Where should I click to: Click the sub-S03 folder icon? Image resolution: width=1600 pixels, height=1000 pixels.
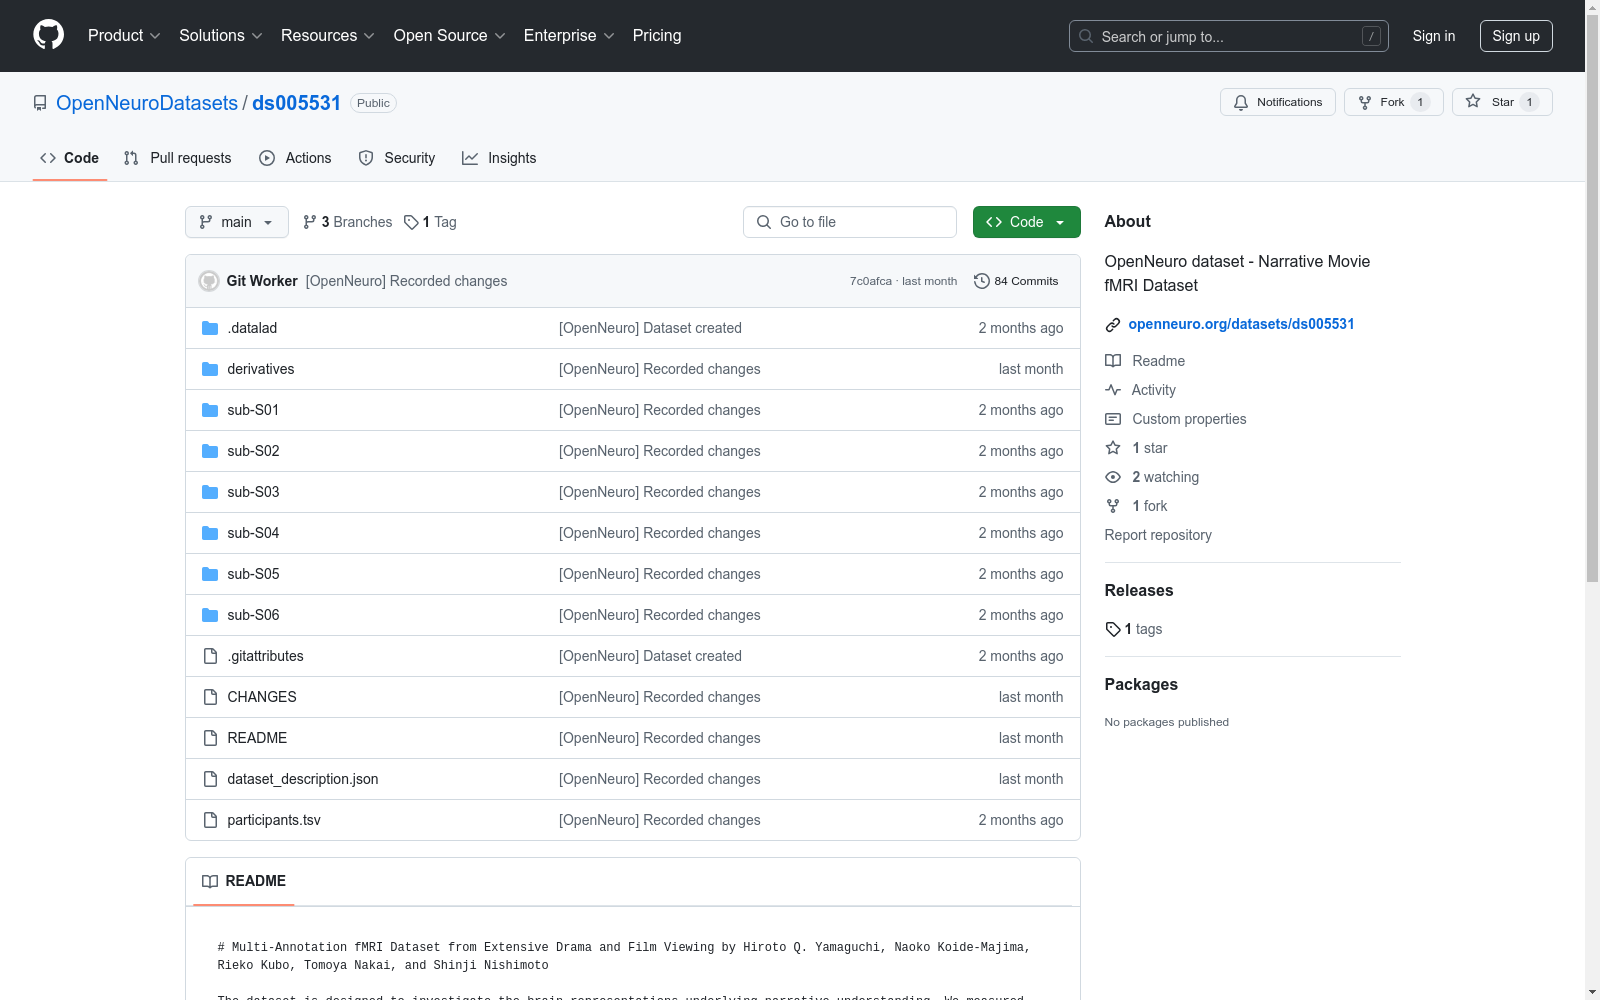point(210,492)
